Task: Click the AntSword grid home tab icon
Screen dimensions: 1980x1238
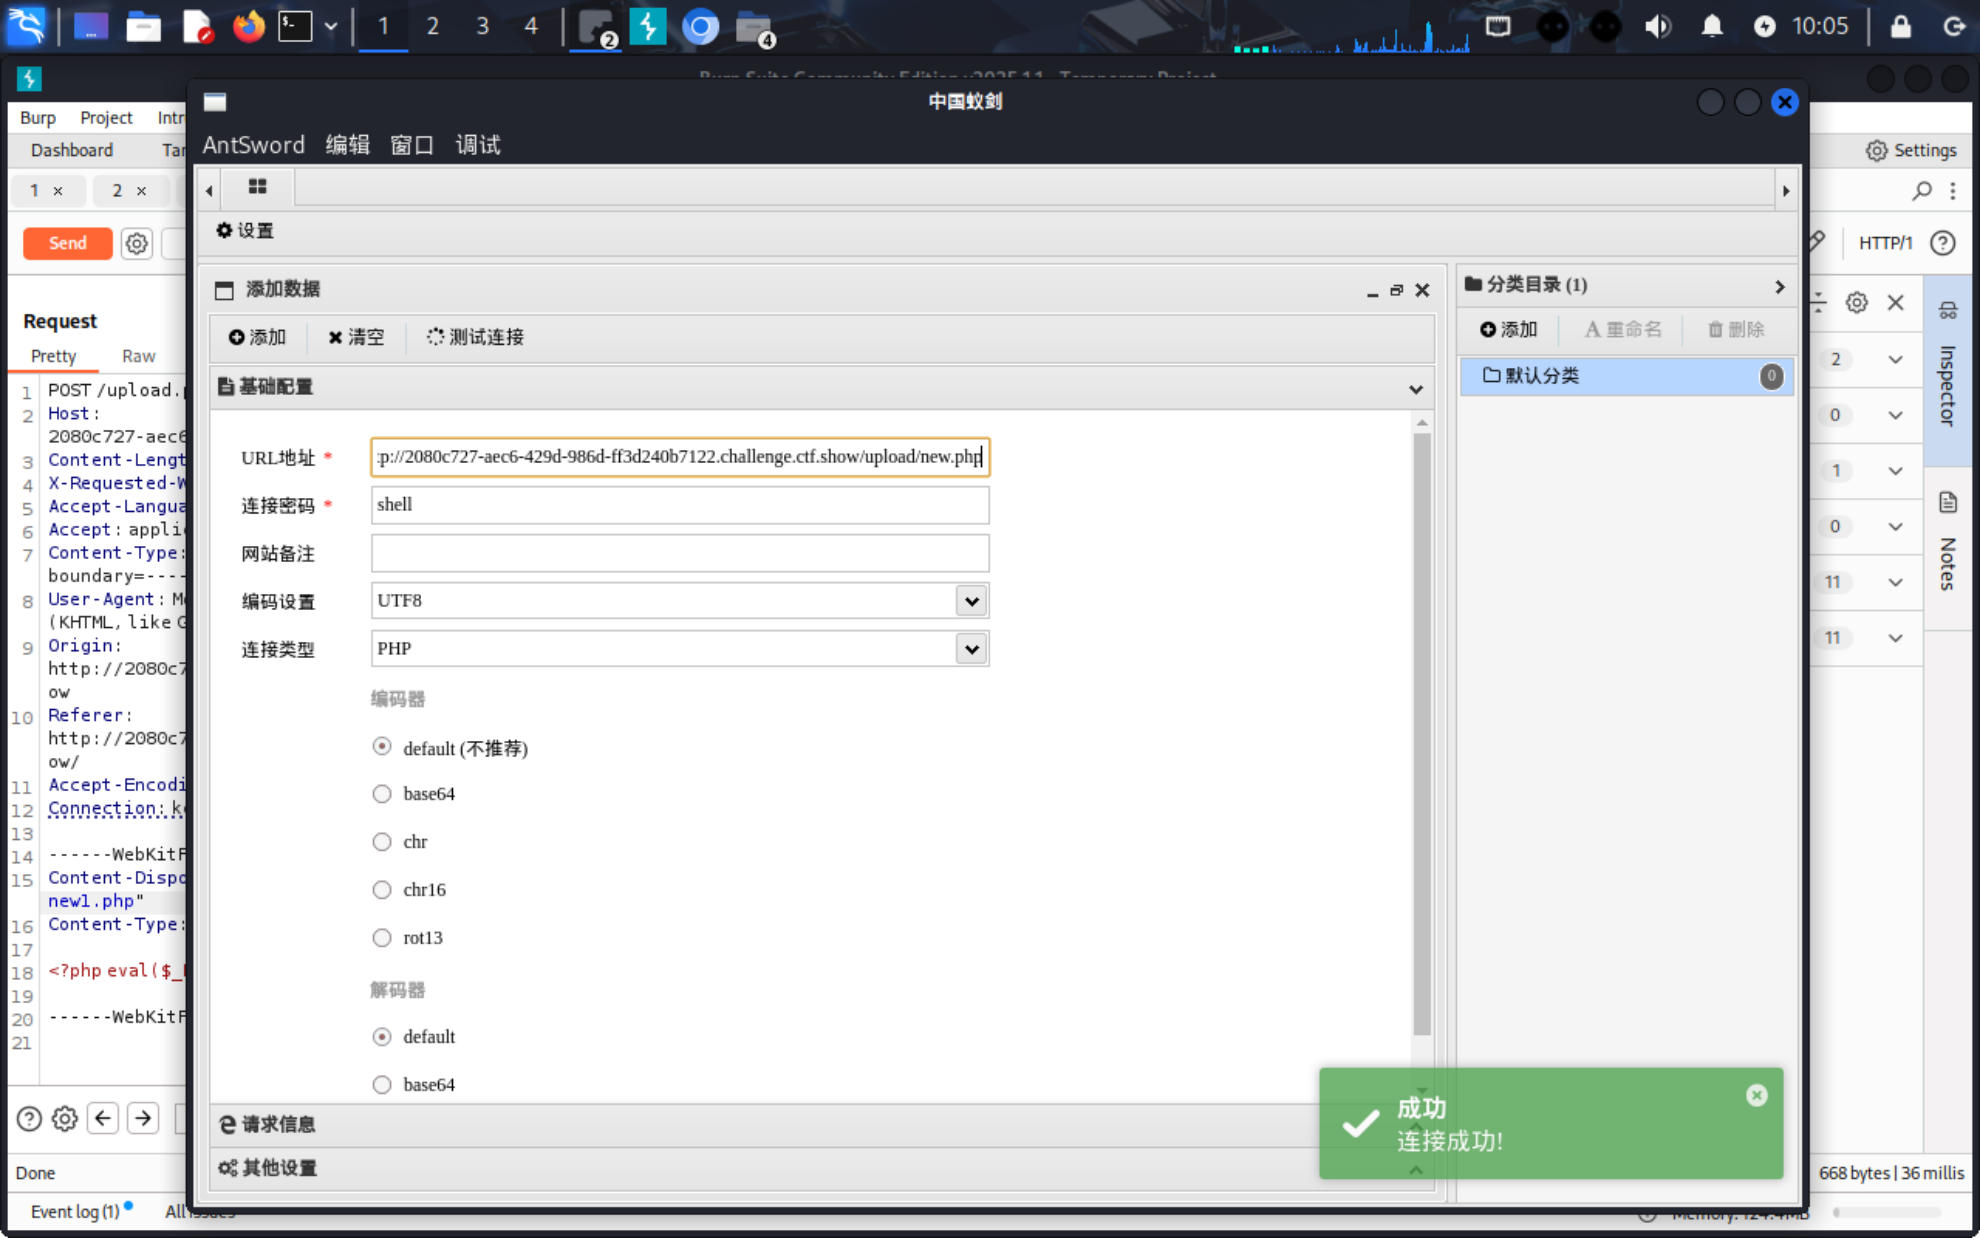Action: coord(257,187)
